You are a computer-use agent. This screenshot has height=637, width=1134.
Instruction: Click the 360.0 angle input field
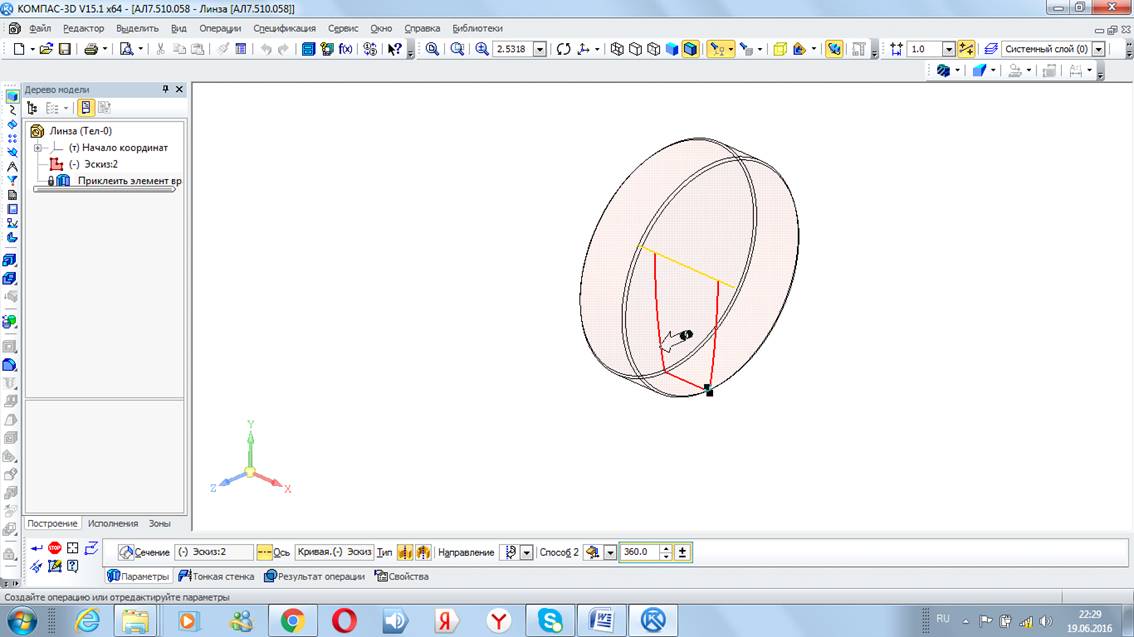pos(638,552)
